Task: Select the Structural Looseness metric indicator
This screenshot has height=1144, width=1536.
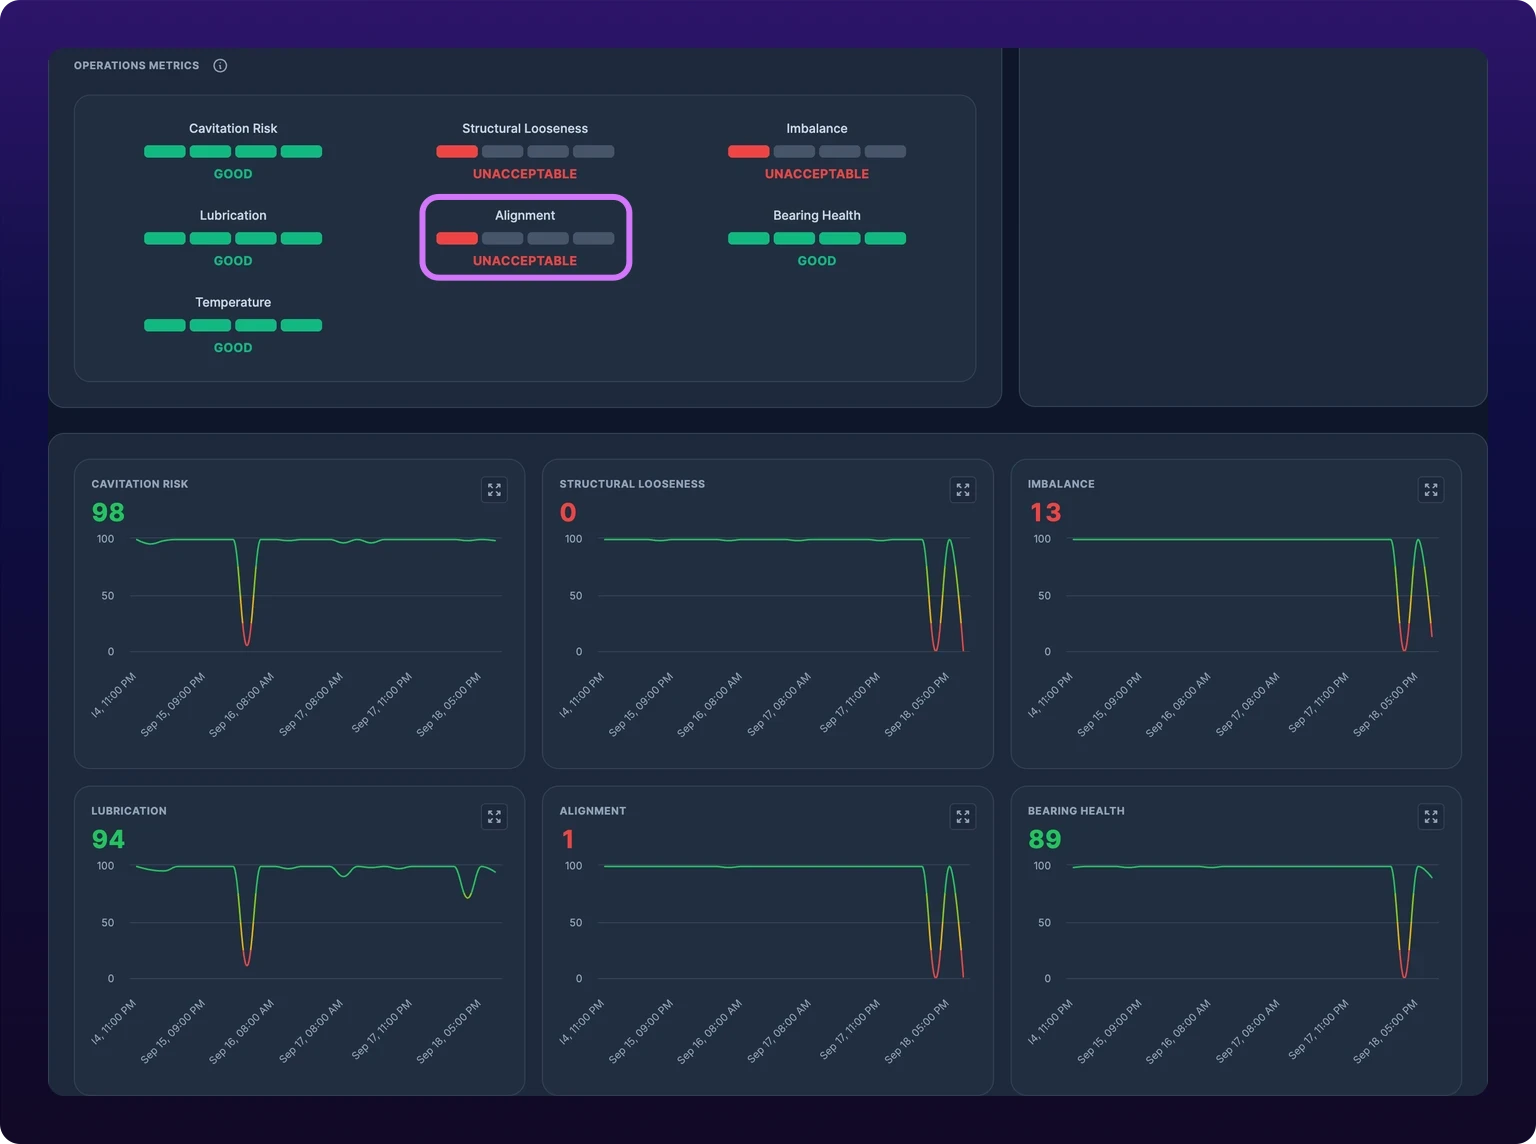Action: [525, 151]
